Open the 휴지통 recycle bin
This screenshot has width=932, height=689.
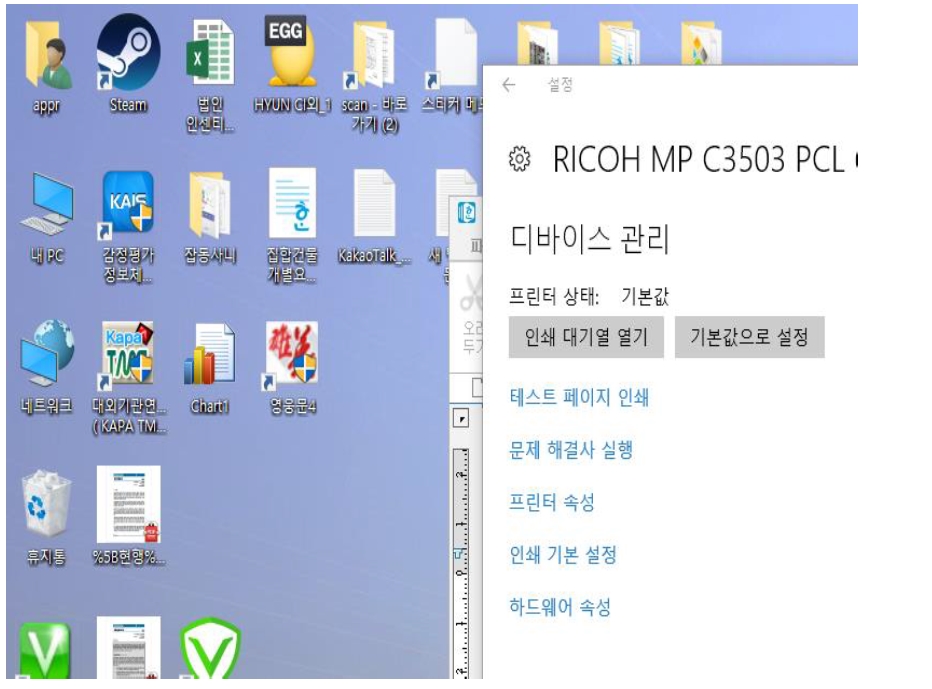pyautogui.click(x=46, y=503)
